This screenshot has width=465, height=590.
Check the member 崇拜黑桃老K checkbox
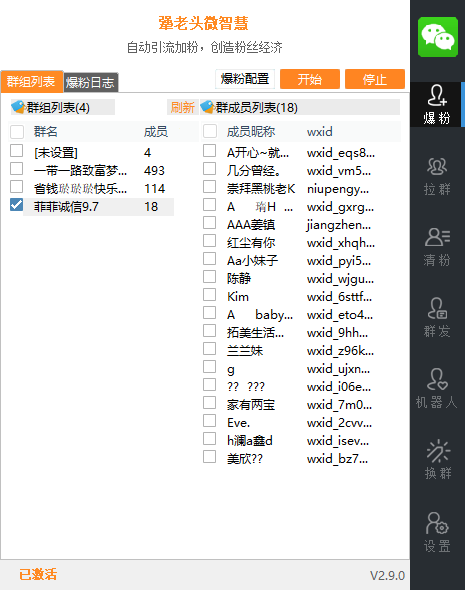click(x=210, y=187)
